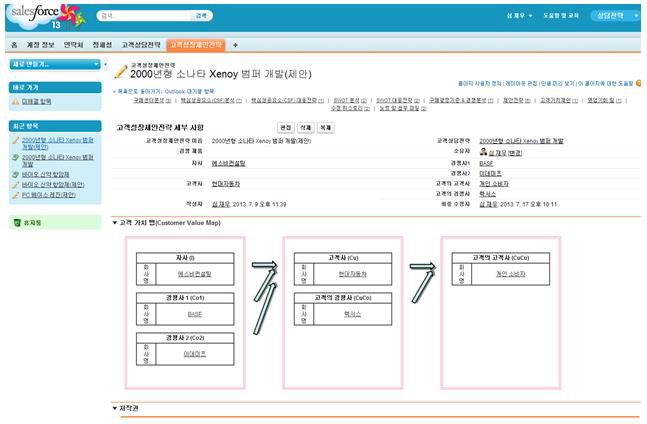Open the recycle bin link in sidebar

[x=32, y=223]
